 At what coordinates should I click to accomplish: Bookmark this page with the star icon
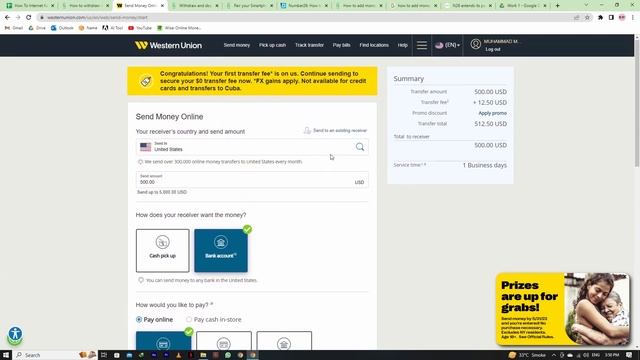[x=587, y=18]
